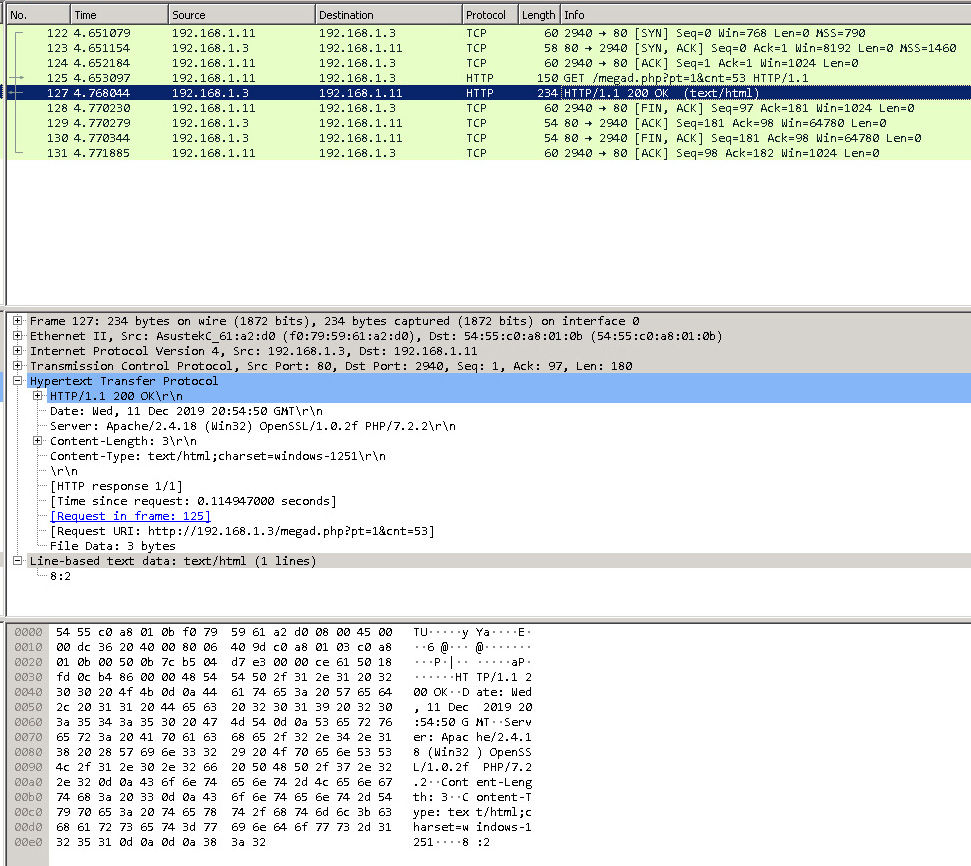This screenshot has height=866, width=971.
Task: Expand the Ethernet II tree node
Action: [18, 336]
